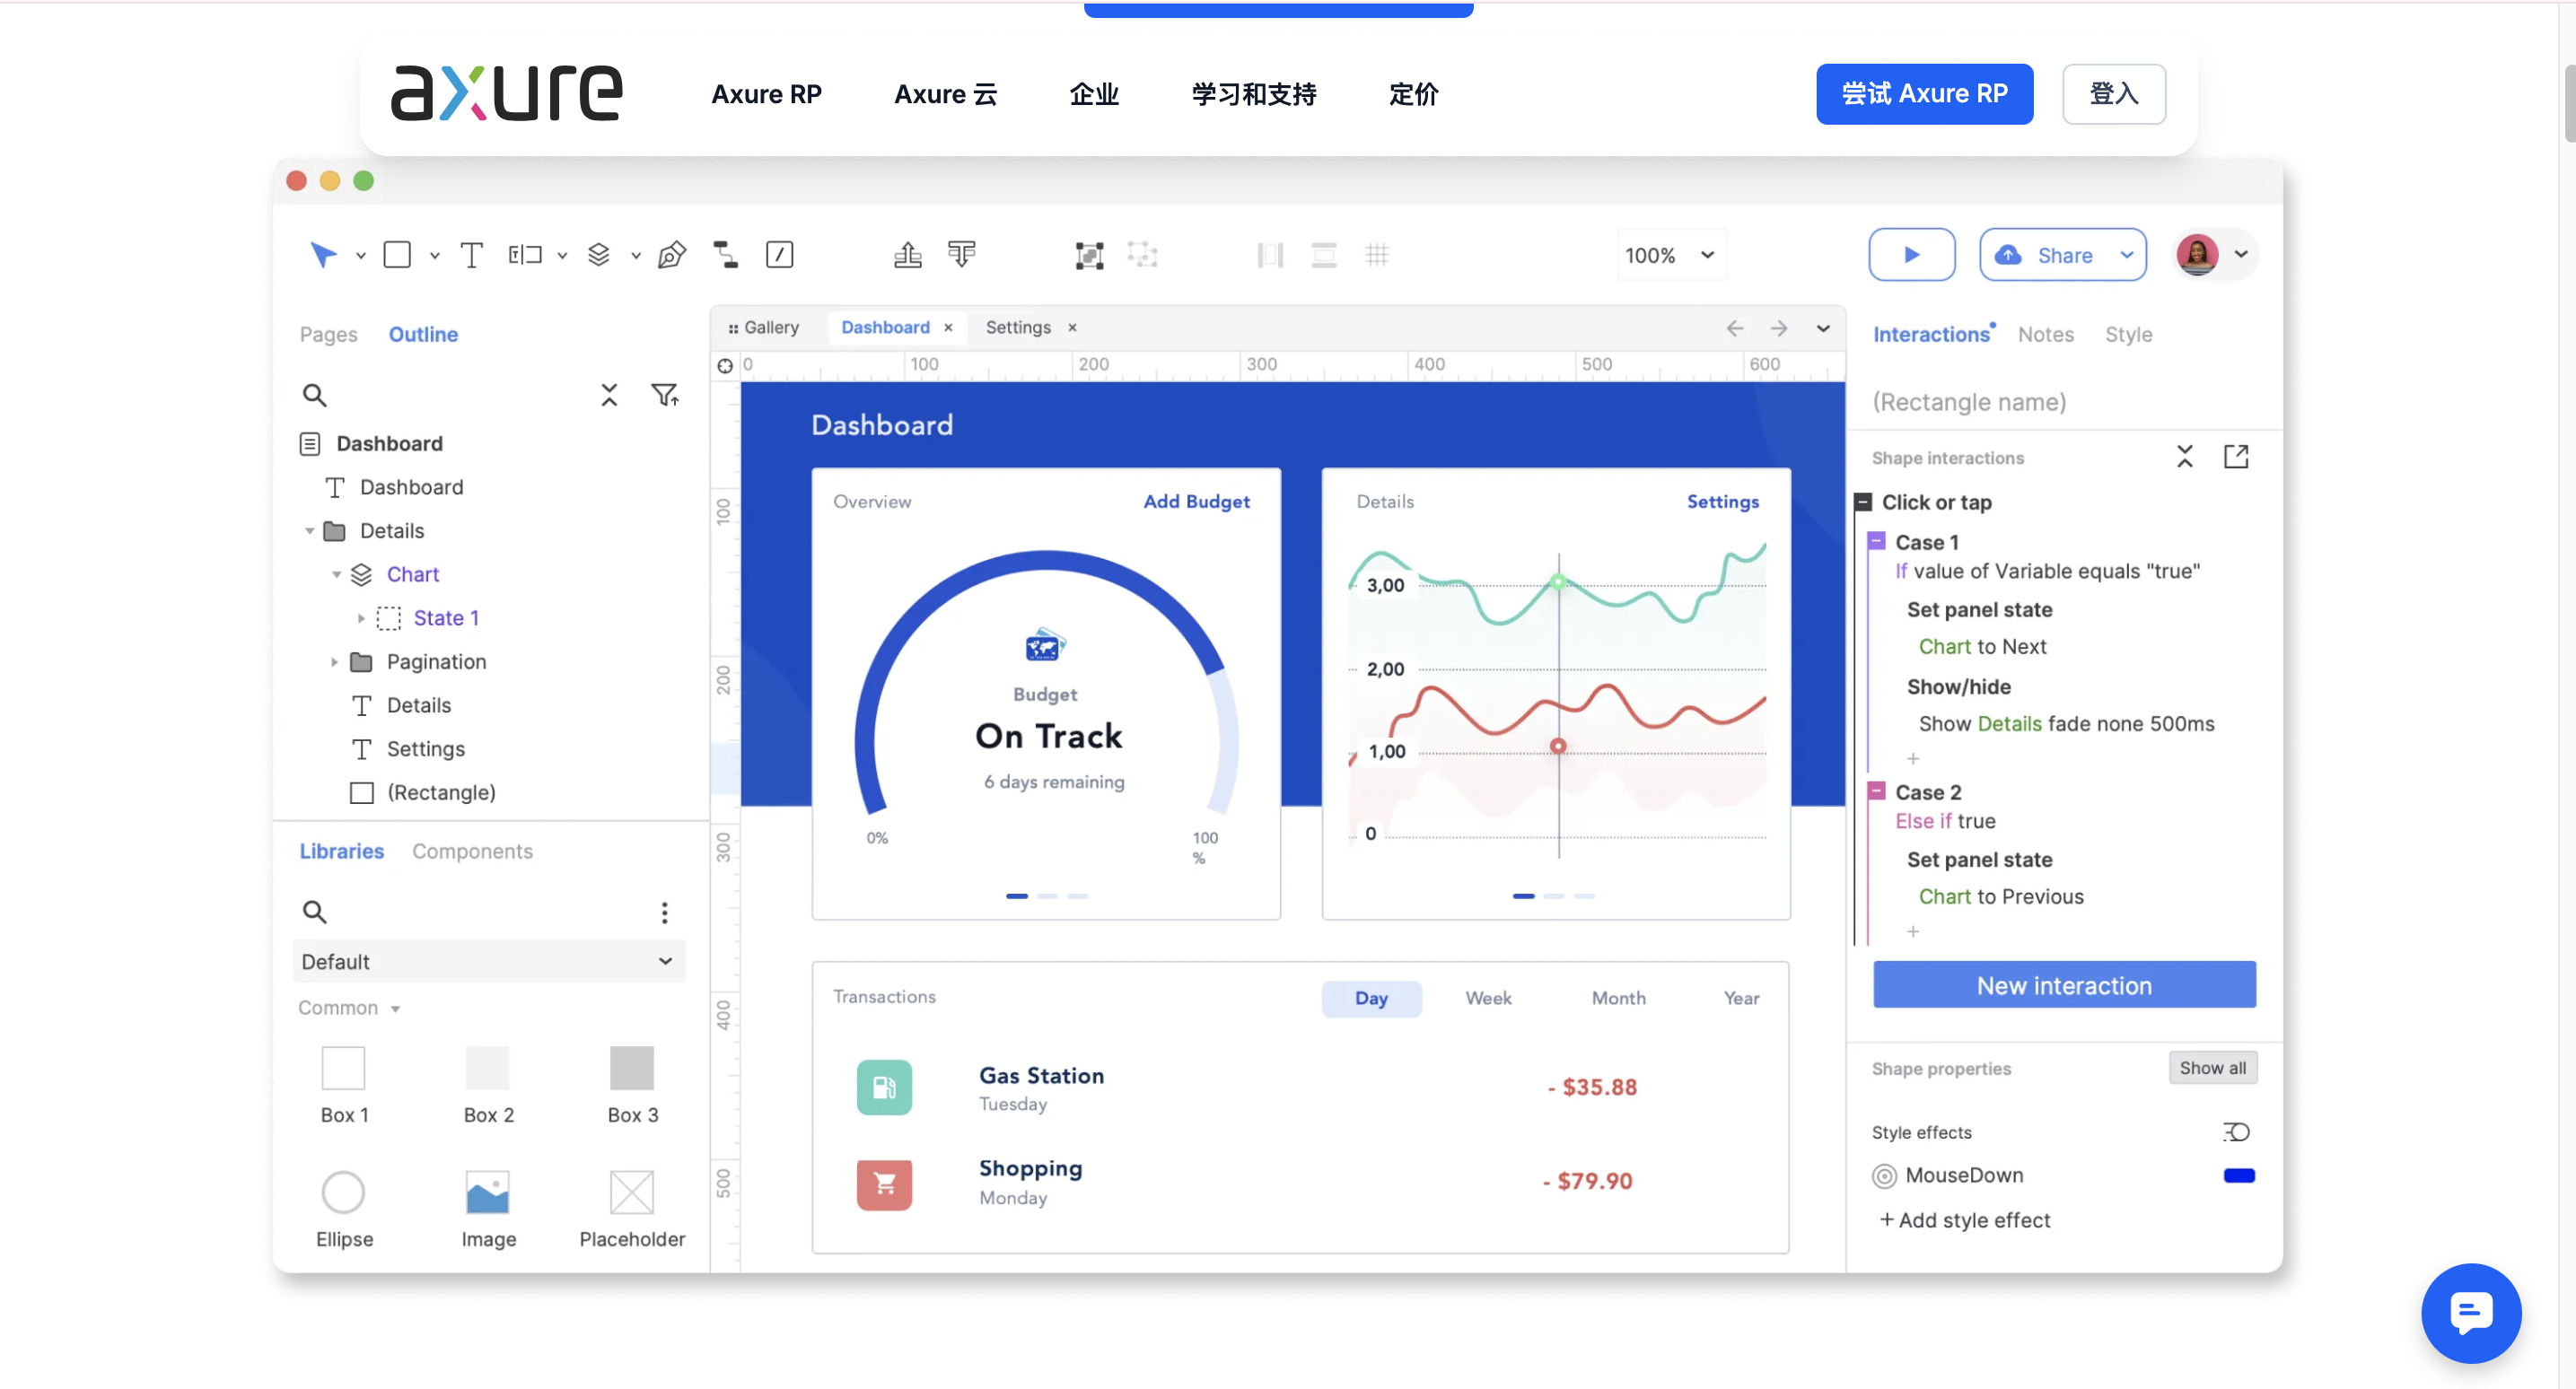Toggle Click or tap collapse box
This screenshot has height=1389, width=2576.
1863,502
